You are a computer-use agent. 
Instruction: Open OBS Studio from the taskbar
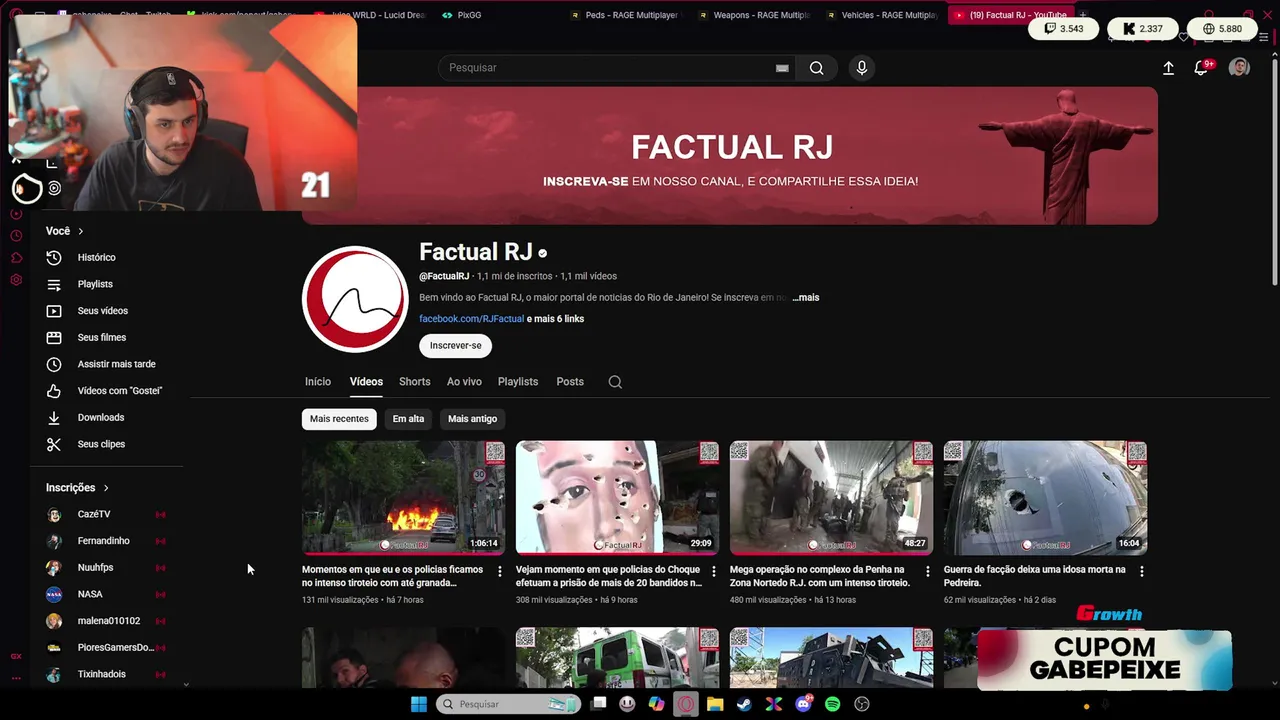pos(862,704)
